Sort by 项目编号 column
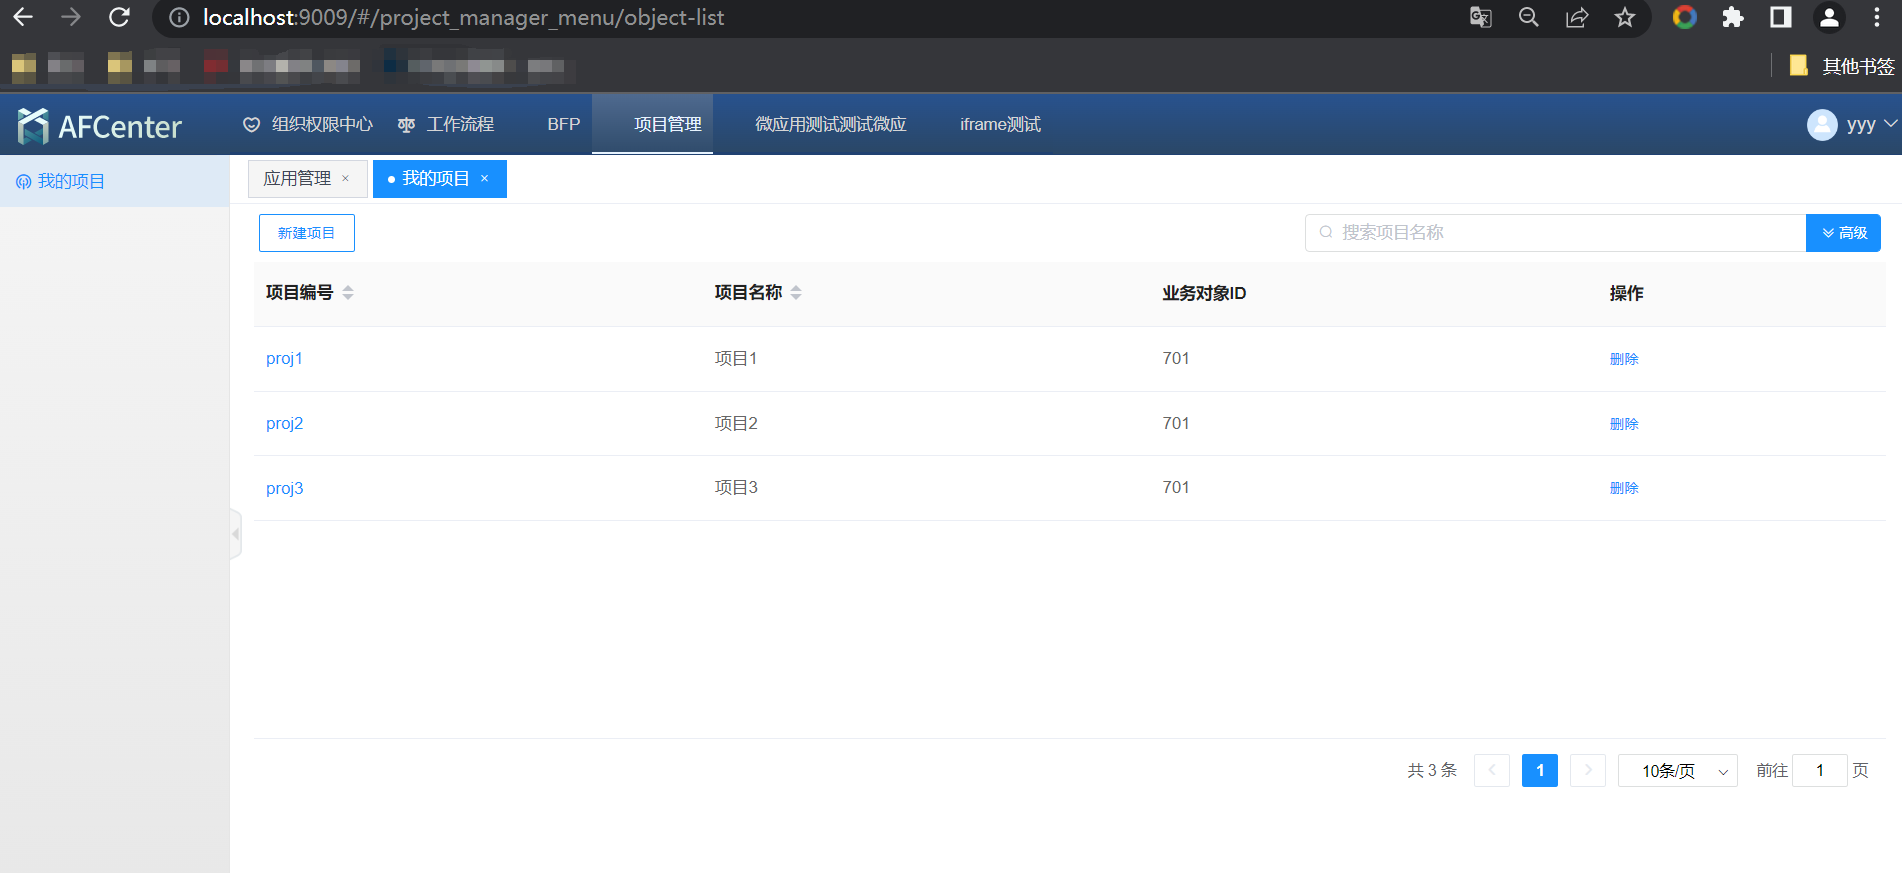 click(348, 293)
